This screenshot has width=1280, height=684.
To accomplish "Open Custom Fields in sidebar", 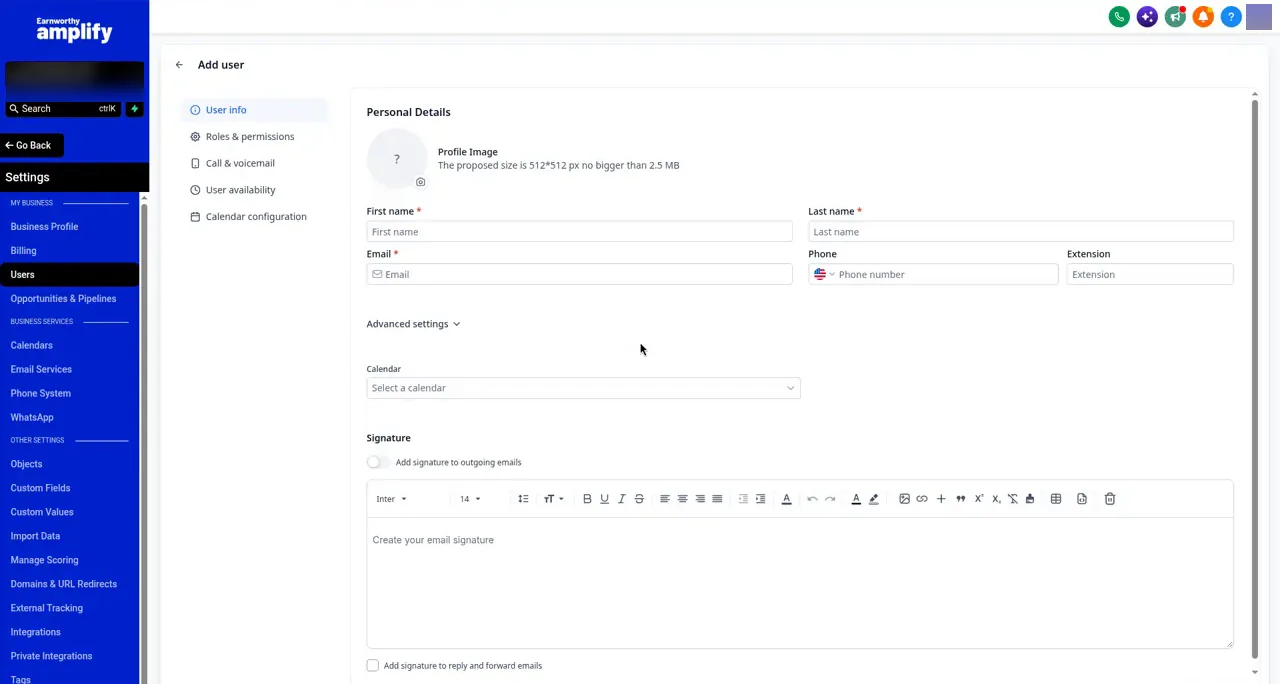I will pyautogui.click(x=40, y=488).
